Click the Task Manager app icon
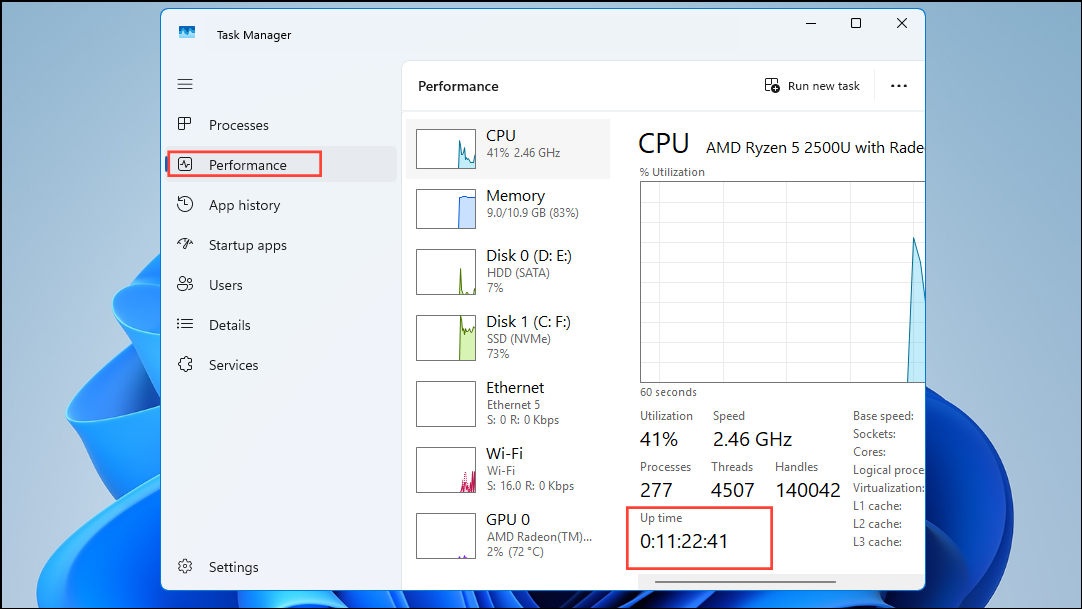 pyautogui.click(x=187, y=32)
